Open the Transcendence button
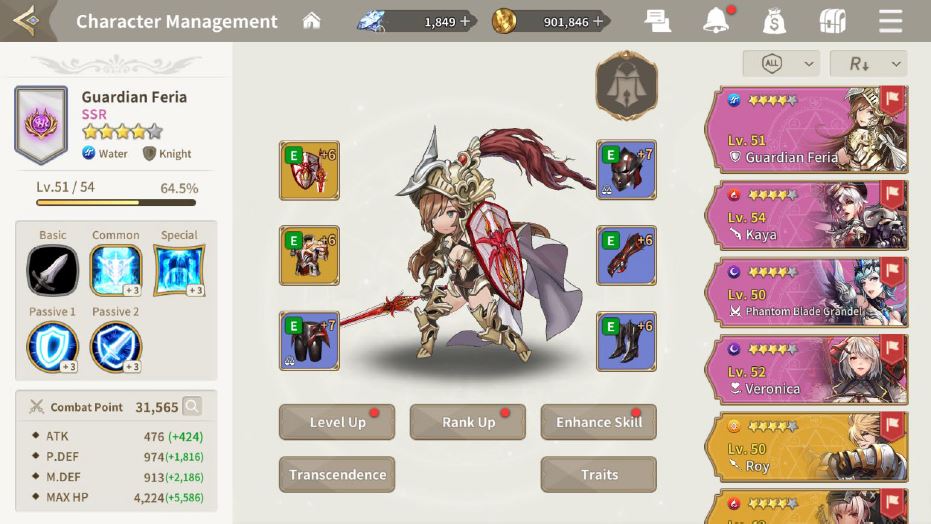 [x=337, y=474]
